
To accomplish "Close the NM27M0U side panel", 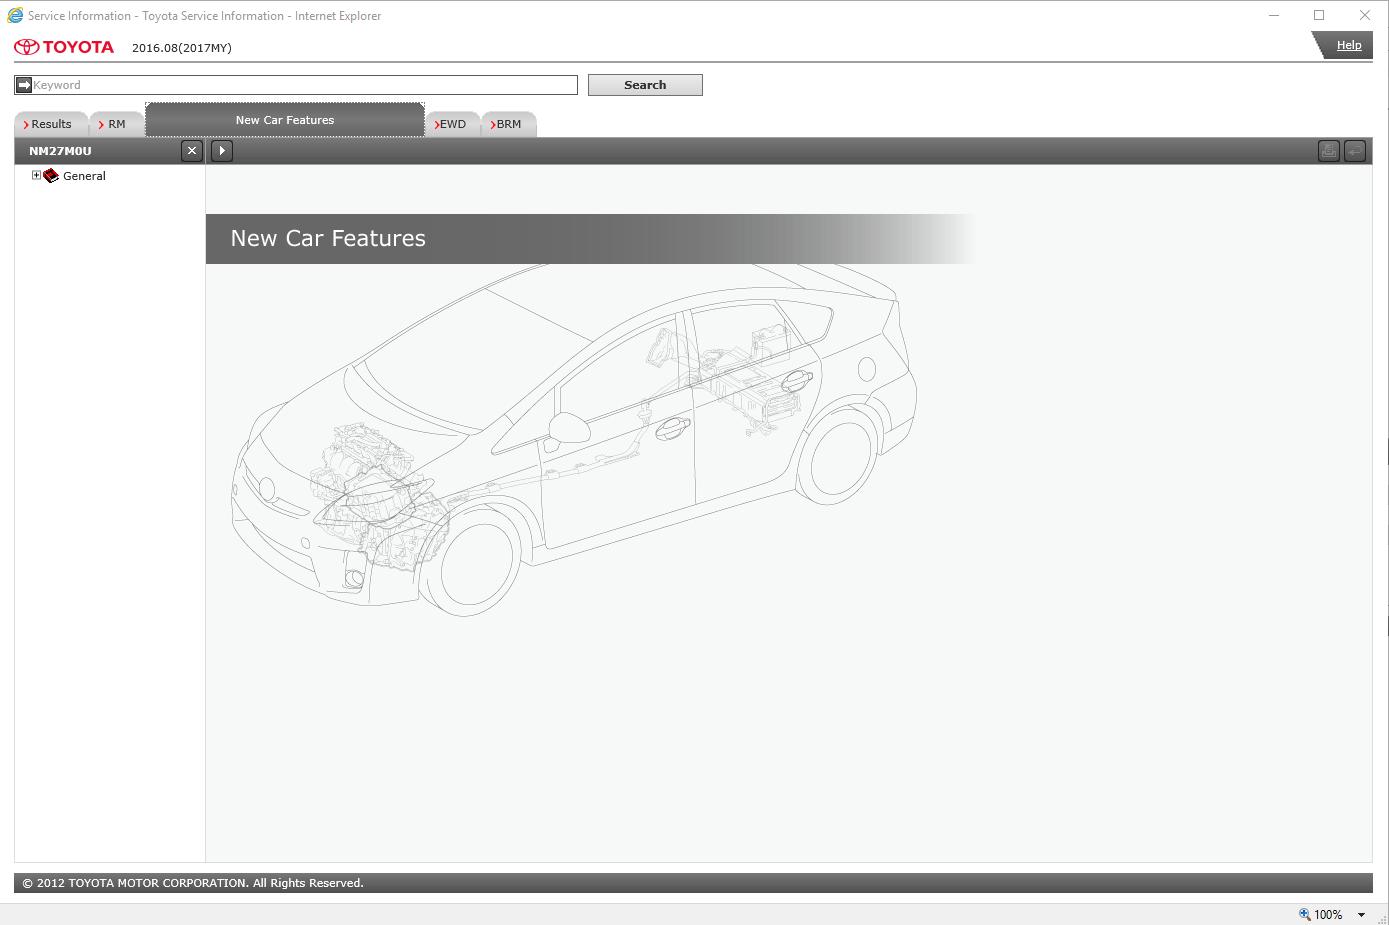I will coord(192,151).
